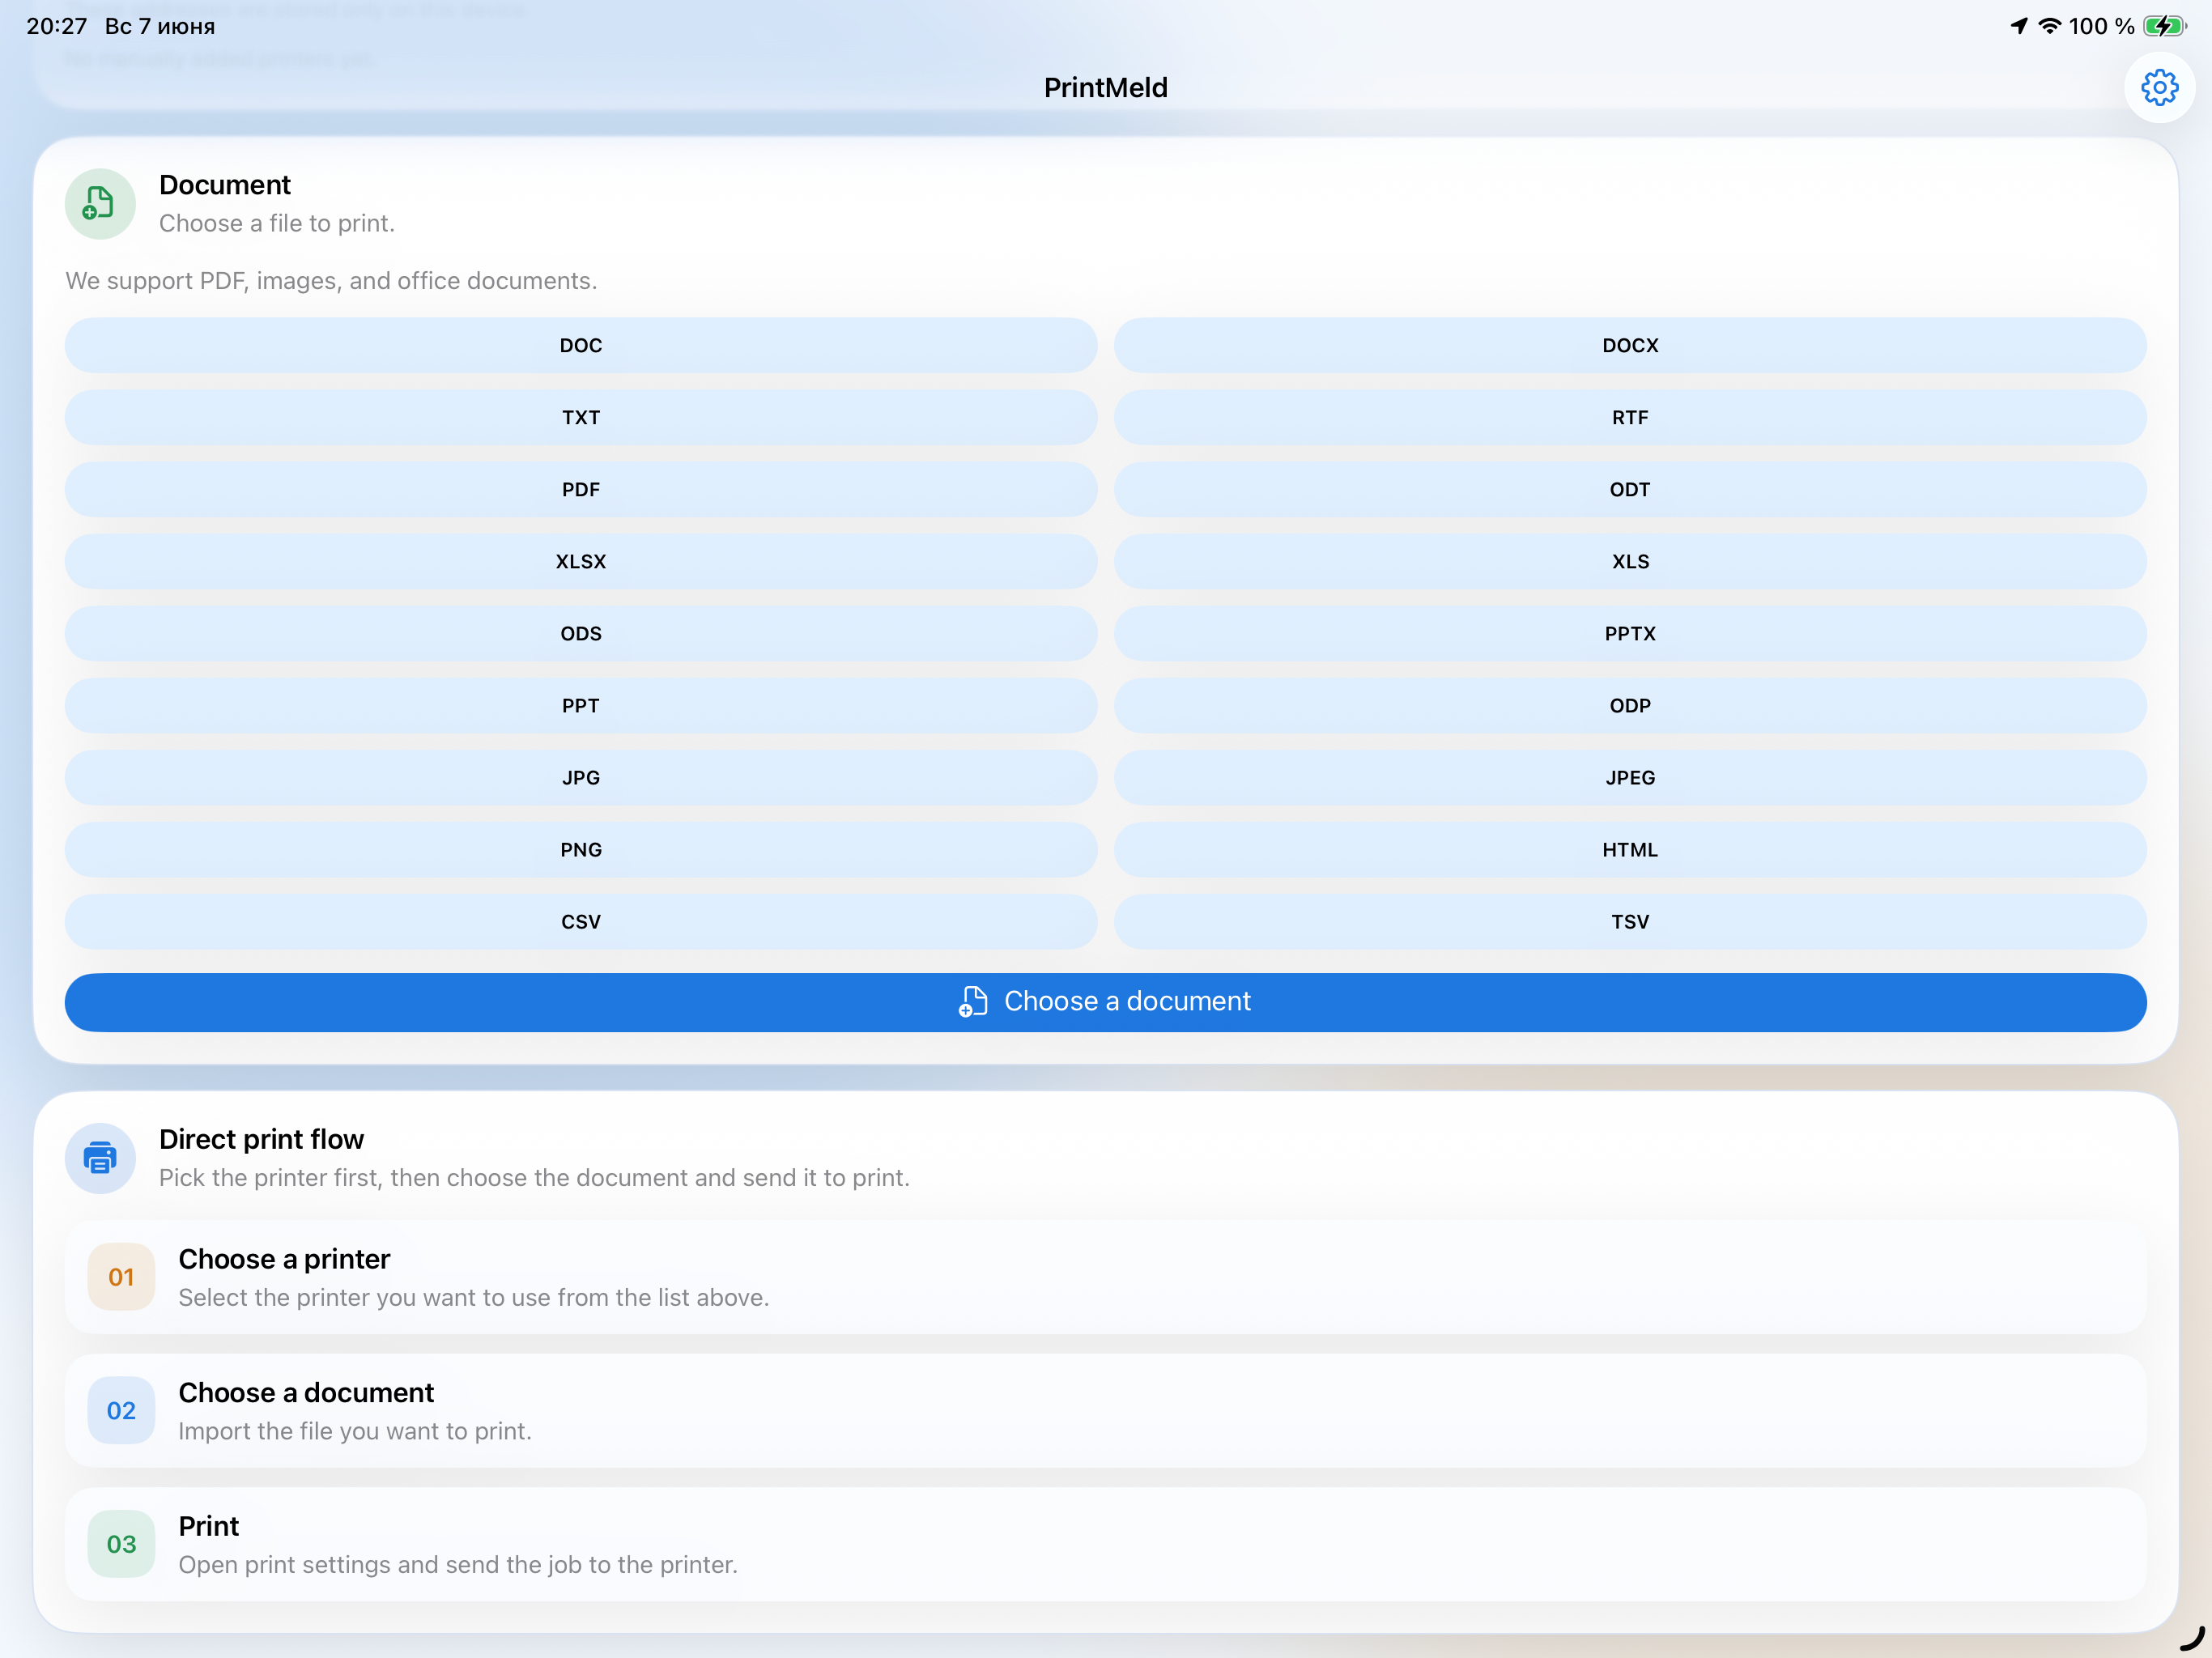Screen dimensions: 2212x1658
Task: Select the XLSX format chip
Action: [581, 561]
